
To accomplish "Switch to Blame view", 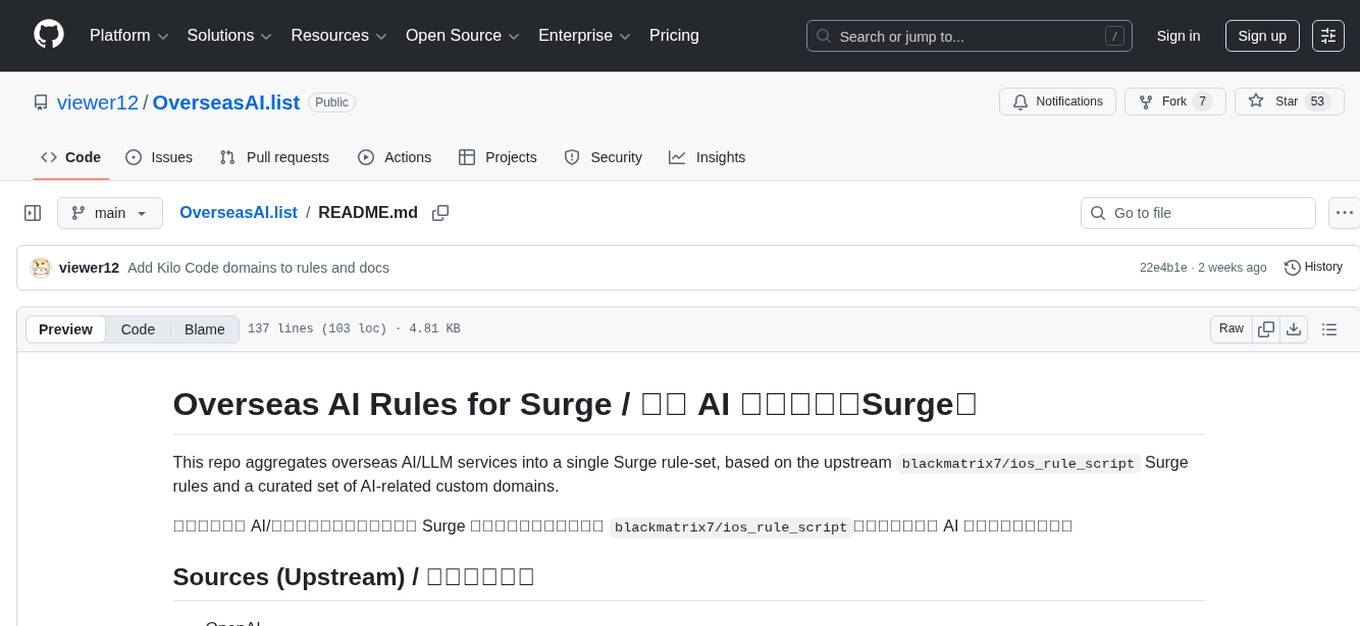I will point(204,329).
